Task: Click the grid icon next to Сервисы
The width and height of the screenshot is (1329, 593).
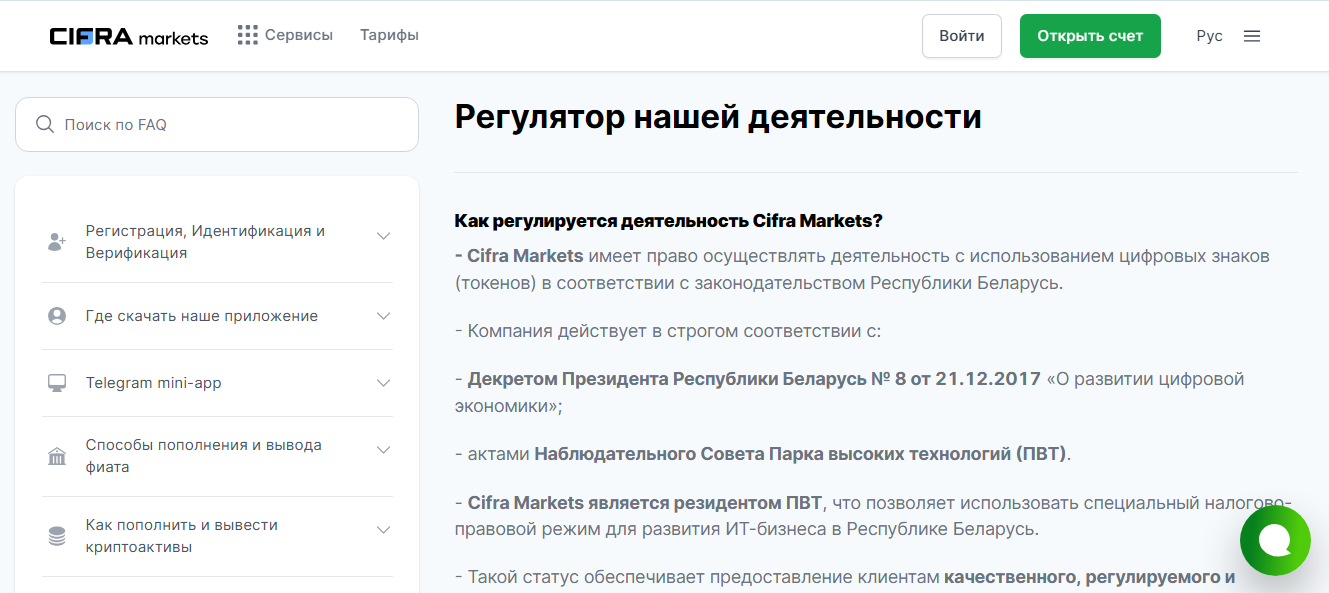Action: click(x=246, y=34)
